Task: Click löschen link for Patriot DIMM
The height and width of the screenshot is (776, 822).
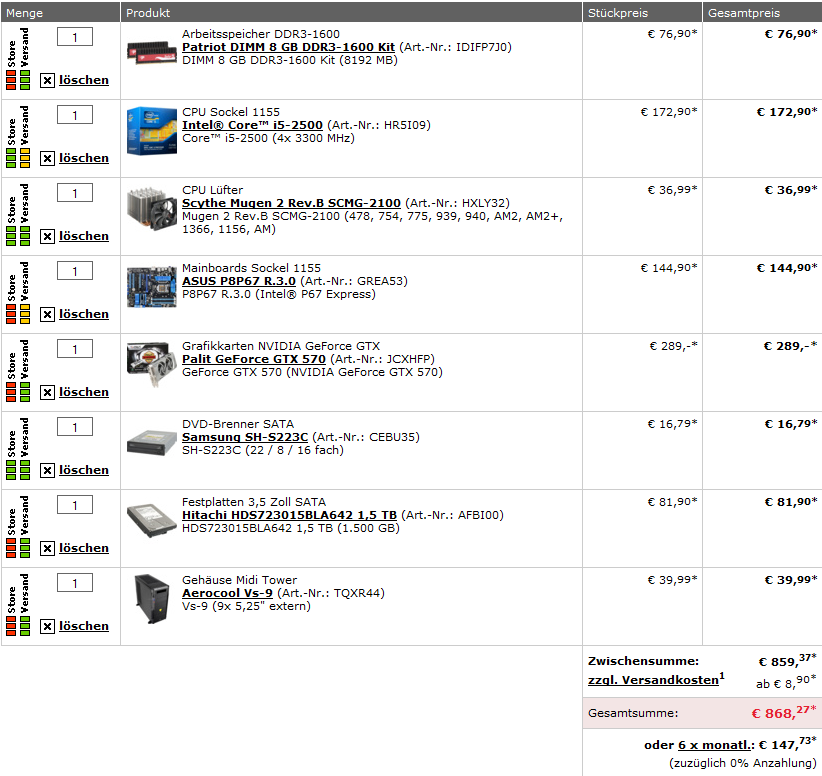Action: (84, 80)
